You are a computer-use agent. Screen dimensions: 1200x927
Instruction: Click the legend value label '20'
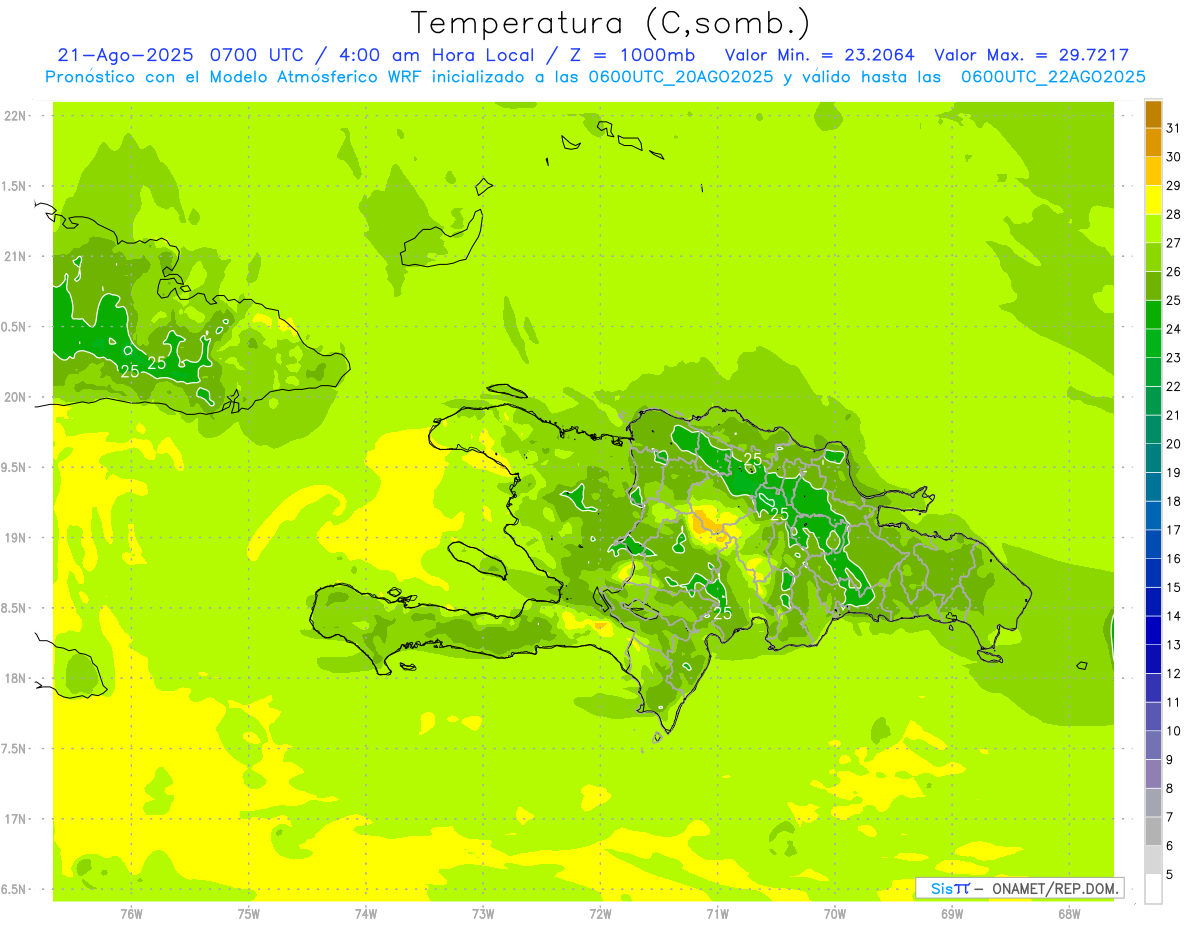click(1174, 444)
